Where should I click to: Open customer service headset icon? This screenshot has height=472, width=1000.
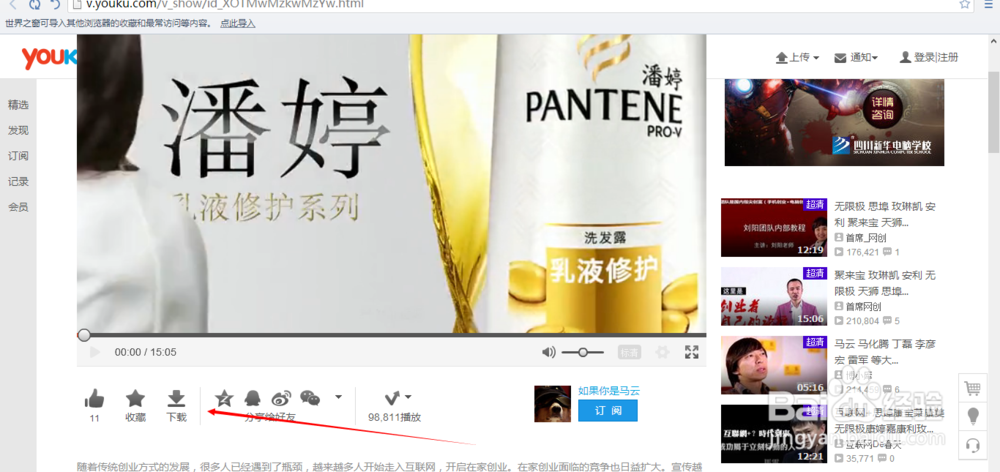(x=973, y=445)
